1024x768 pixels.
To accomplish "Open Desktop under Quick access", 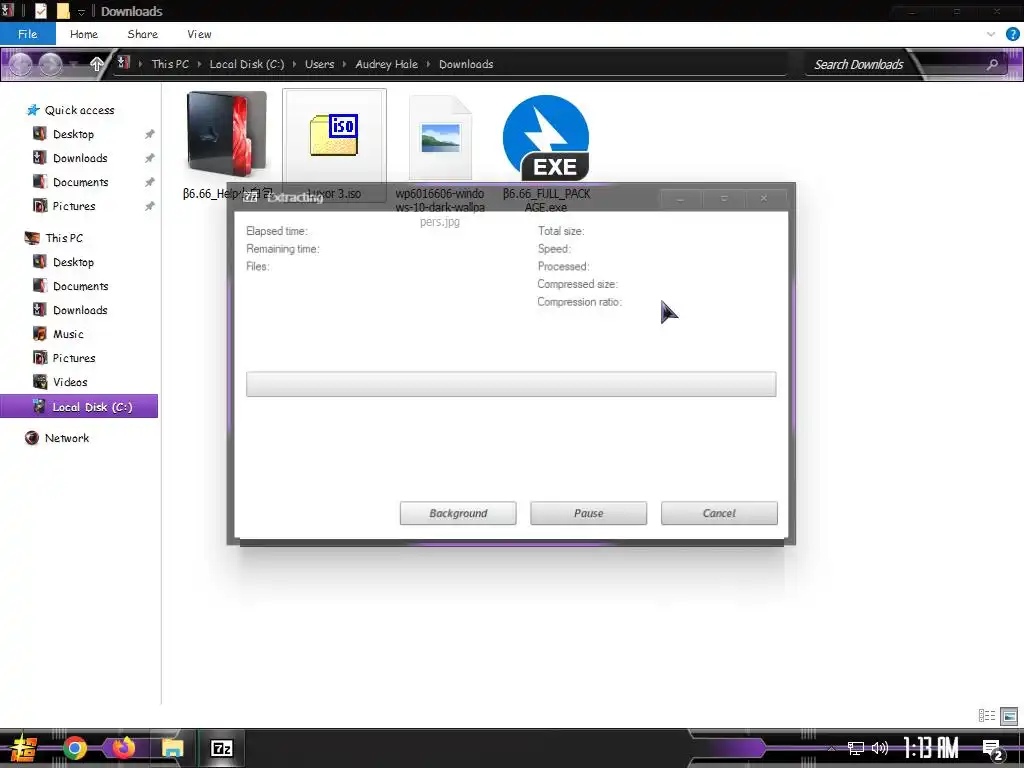I will coord(73,134).
